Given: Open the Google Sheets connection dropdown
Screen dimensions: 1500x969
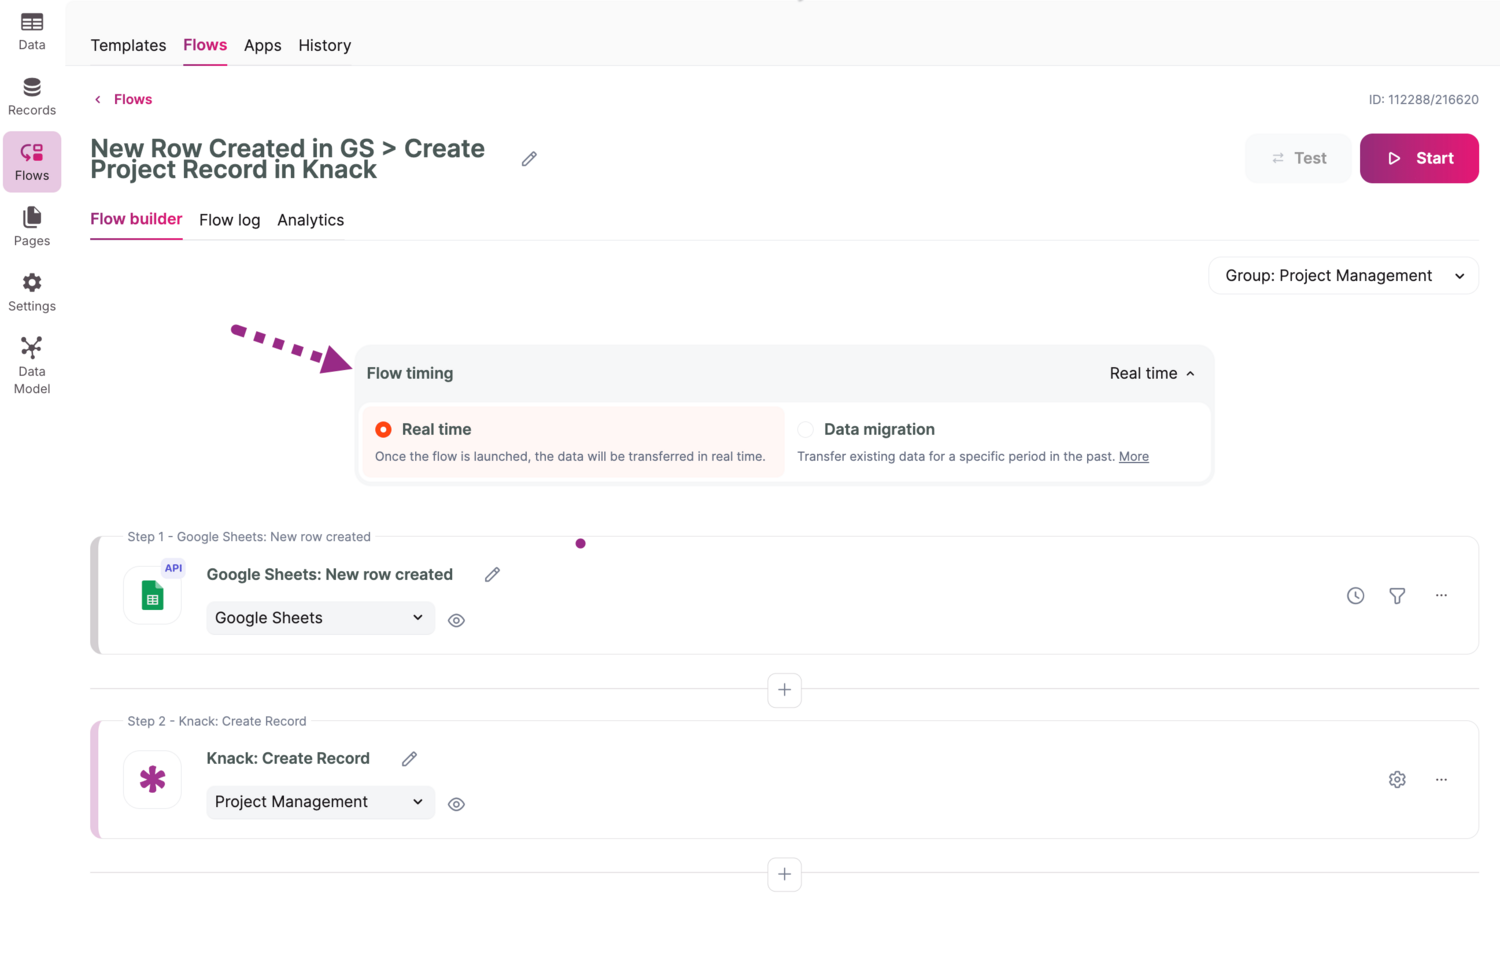Looking at the screenshot, I should pyautogui.click(x=320, y=618).
